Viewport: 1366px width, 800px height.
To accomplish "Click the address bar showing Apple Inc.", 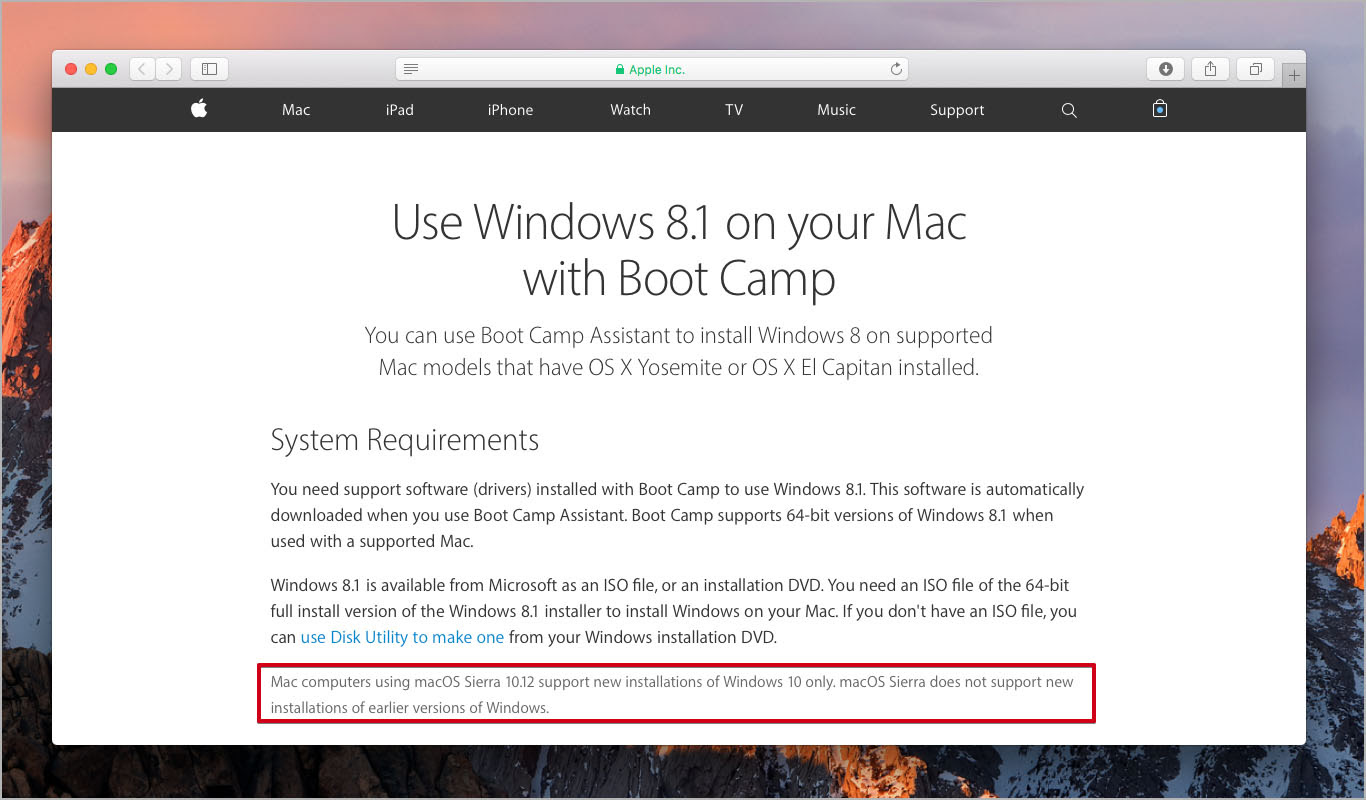I will click(652, 69).
